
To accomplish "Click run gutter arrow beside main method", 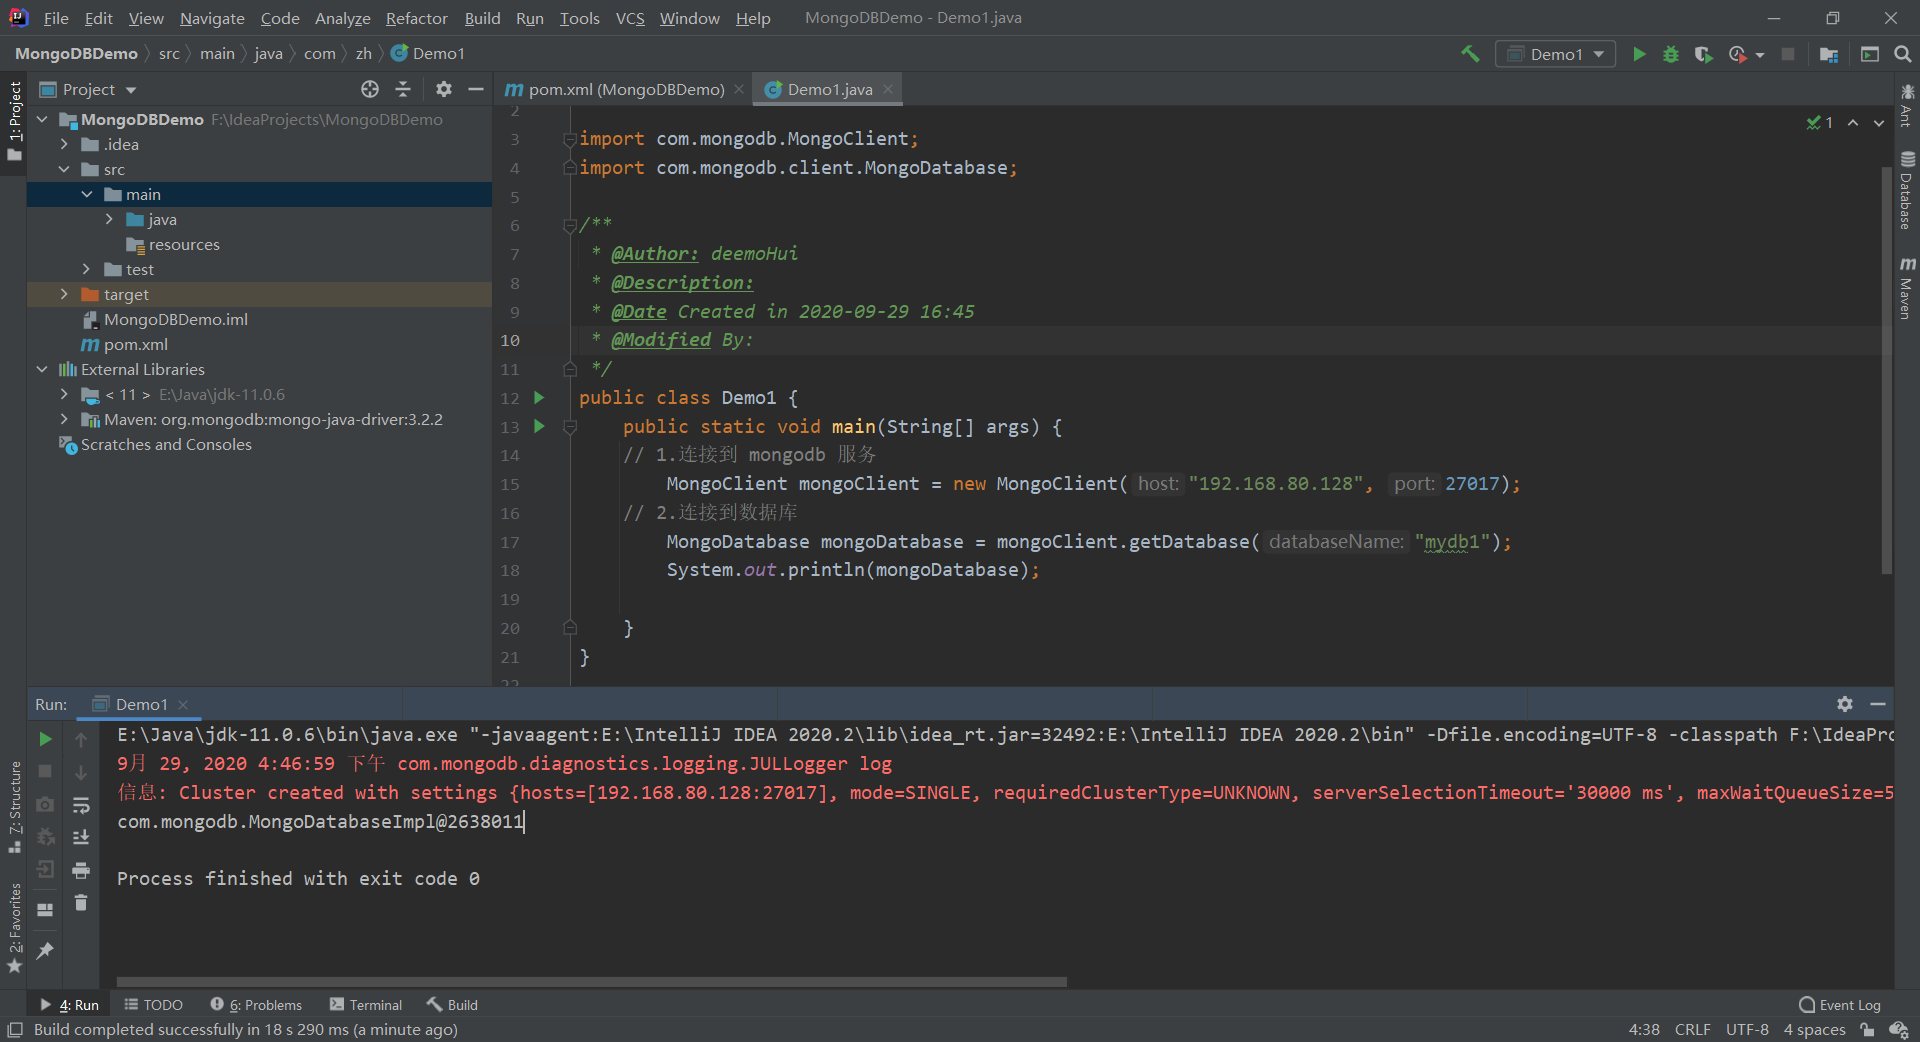I will pyautogui.click(x=539, y=427).
